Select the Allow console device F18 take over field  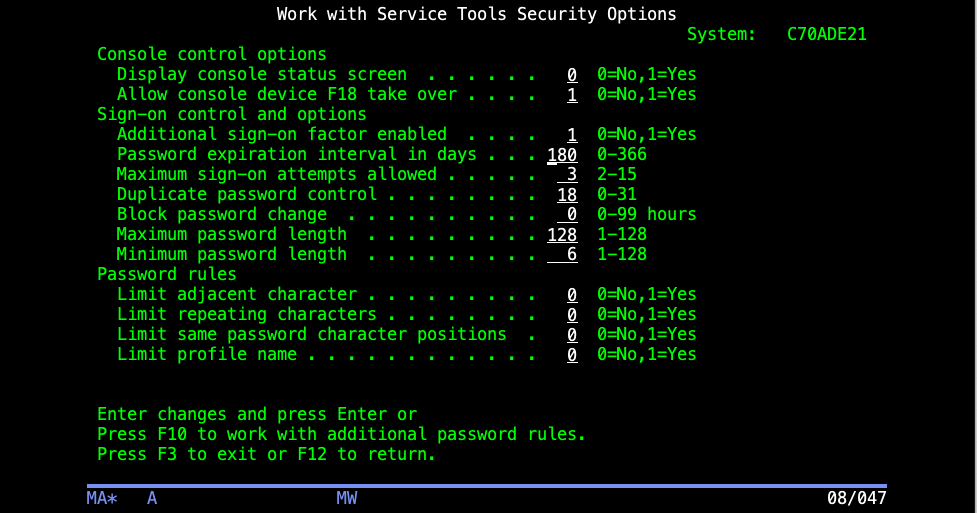click(572, 95)
